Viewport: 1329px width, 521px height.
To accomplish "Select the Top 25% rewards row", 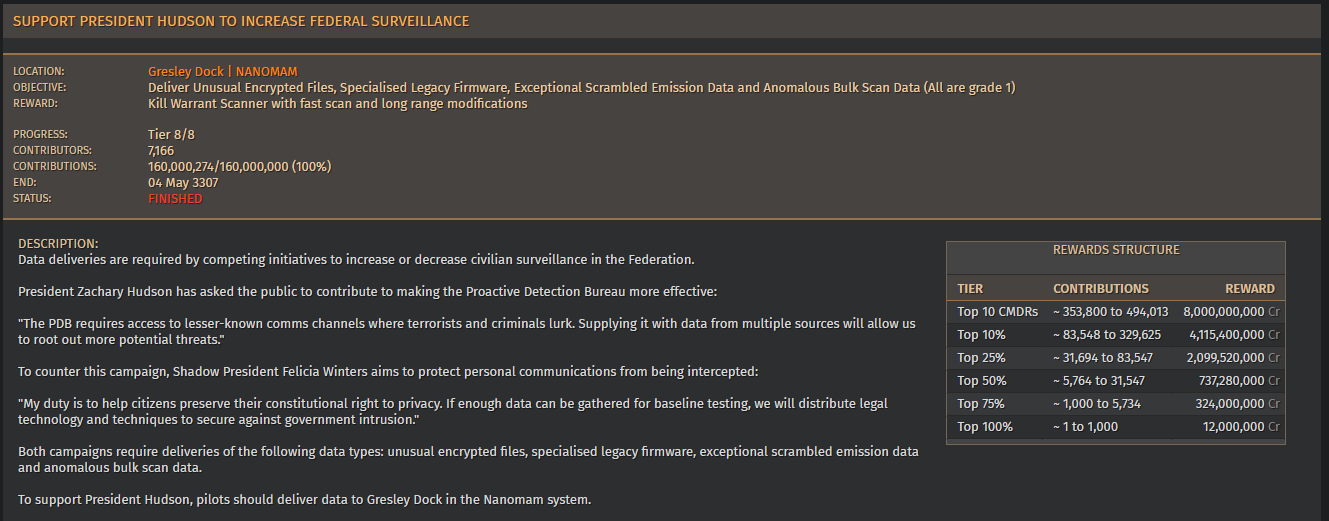I will [x=1115, y=358].
